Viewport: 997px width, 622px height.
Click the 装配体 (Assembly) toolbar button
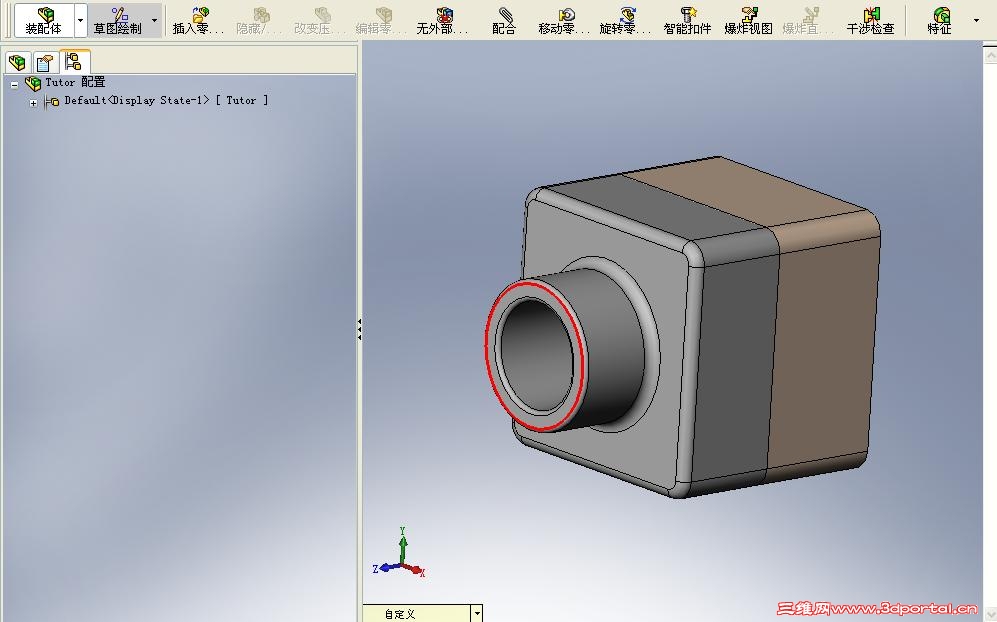[x=43, y=20]
